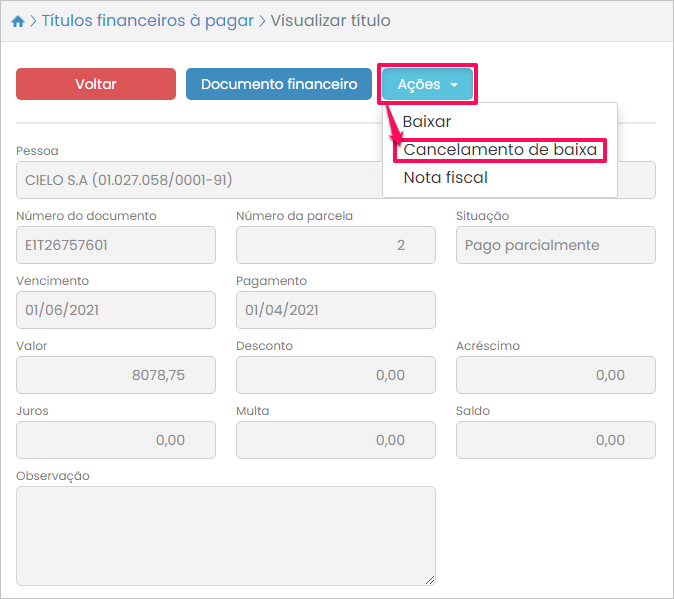674x599 pixels.
Task: Click the Número da parcela field
Action: 336,245
